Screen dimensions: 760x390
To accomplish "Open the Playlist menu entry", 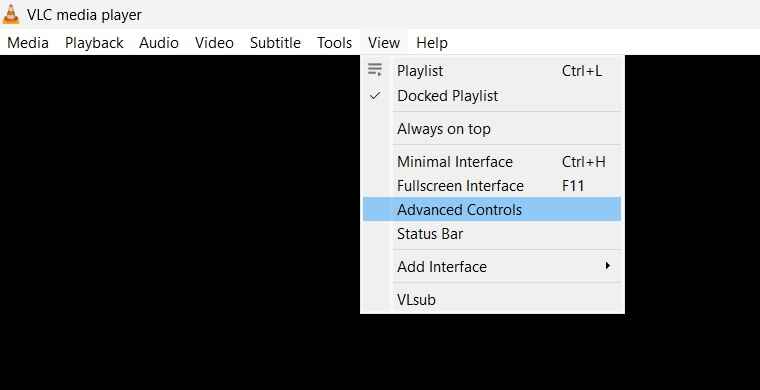I will click(x=492, y=71).
